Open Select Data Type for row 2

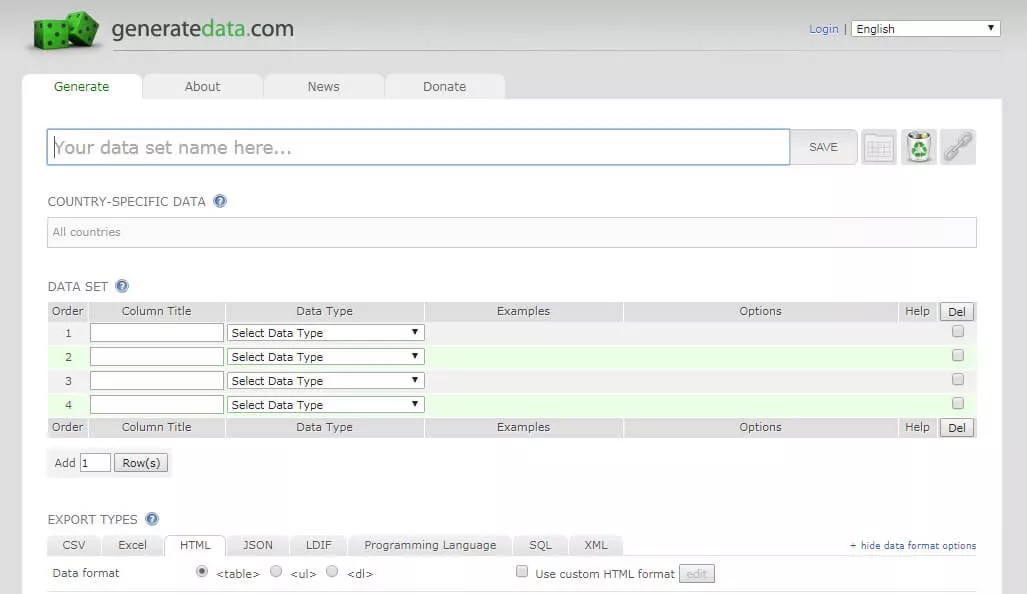pyautogui.click(x=326, y=357)
